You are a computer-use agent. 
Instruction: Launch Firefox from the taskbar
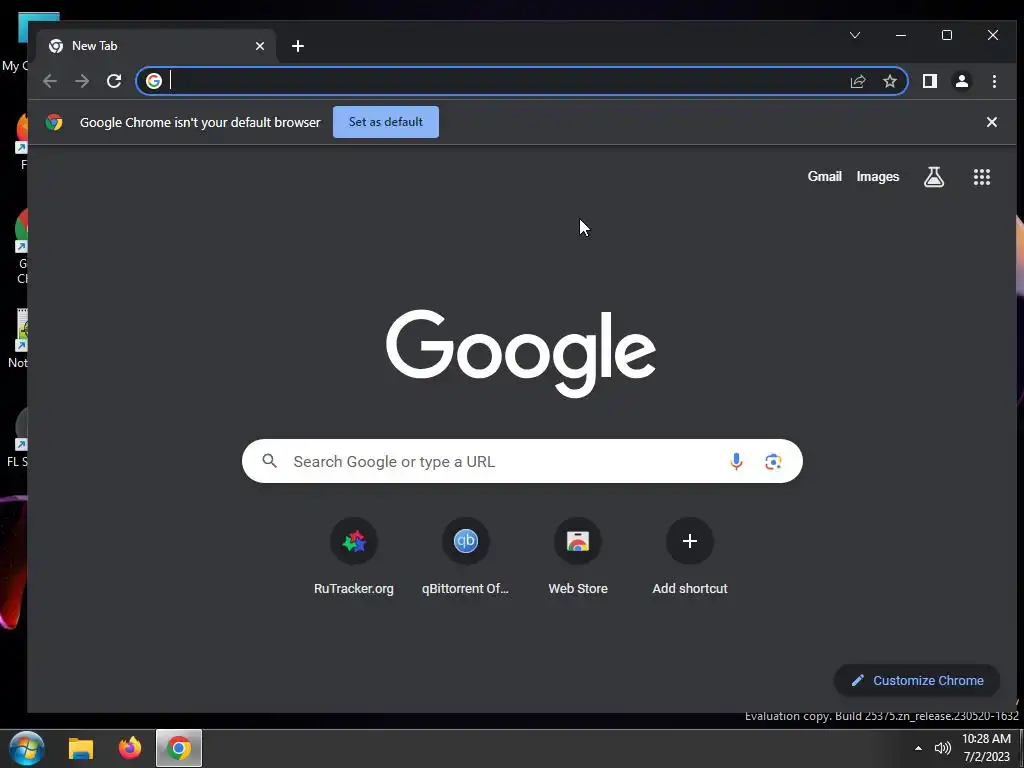[x=130, y=748]
